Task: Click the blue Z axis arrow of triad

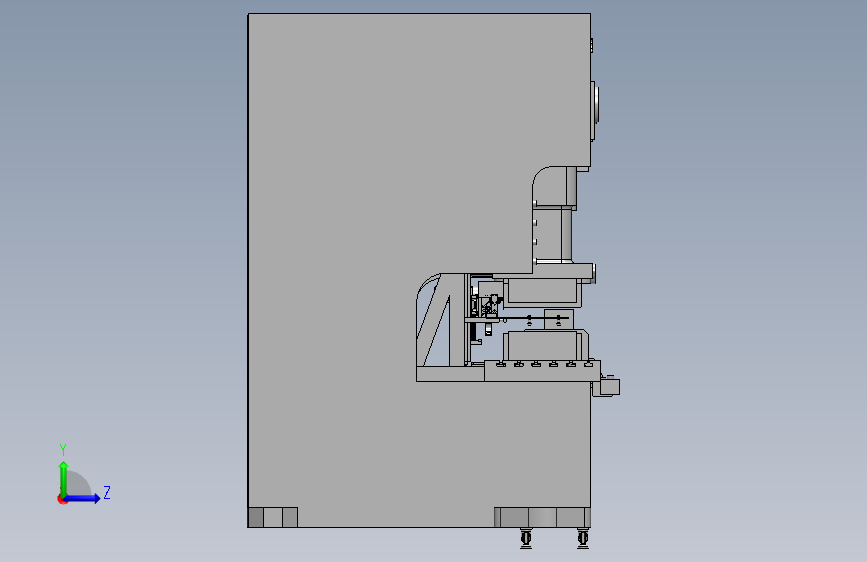Action: (83, 498)
